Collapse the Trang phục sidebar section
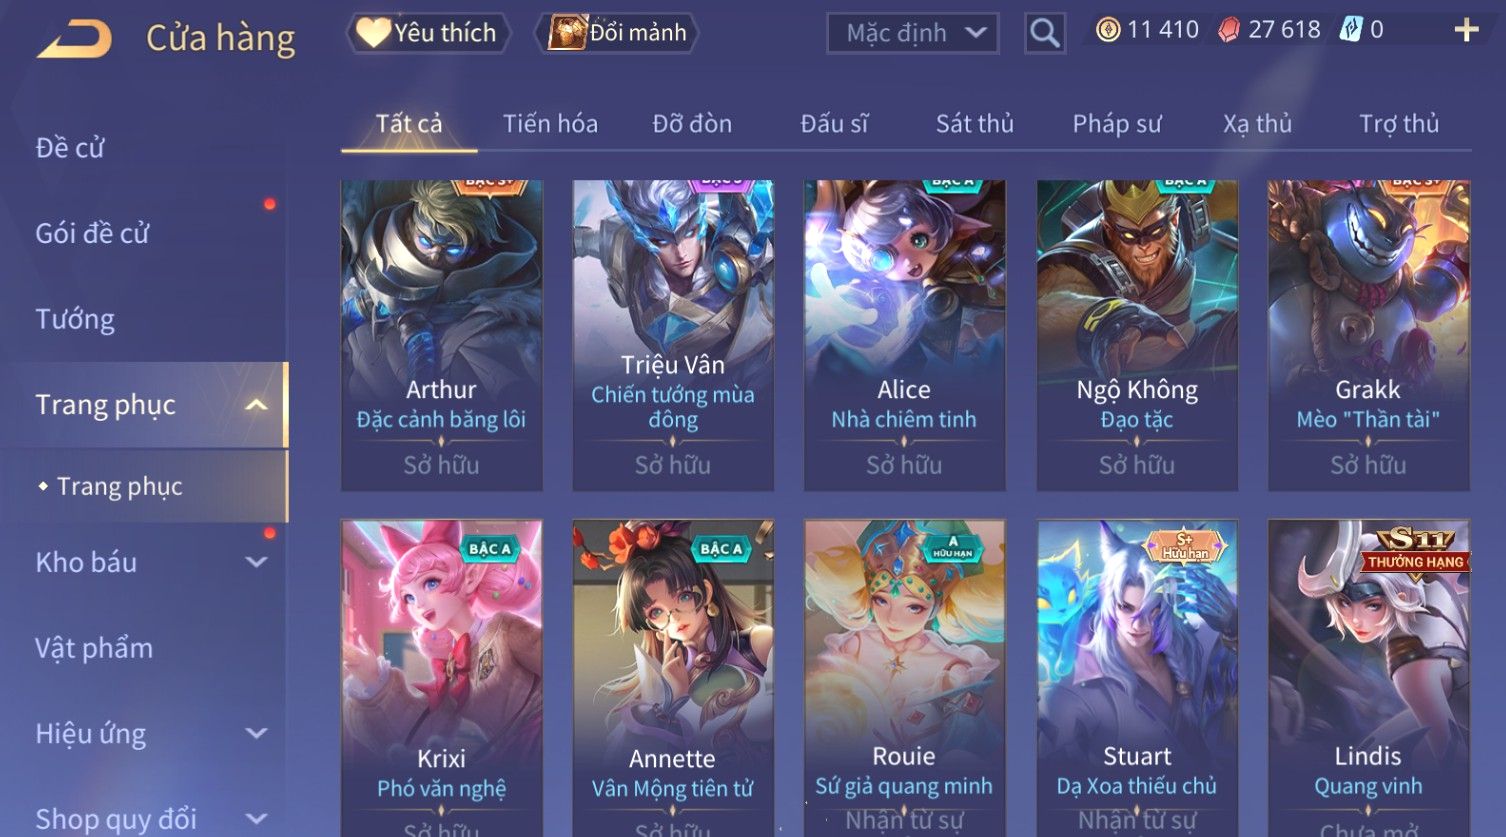 pos(256,405)
